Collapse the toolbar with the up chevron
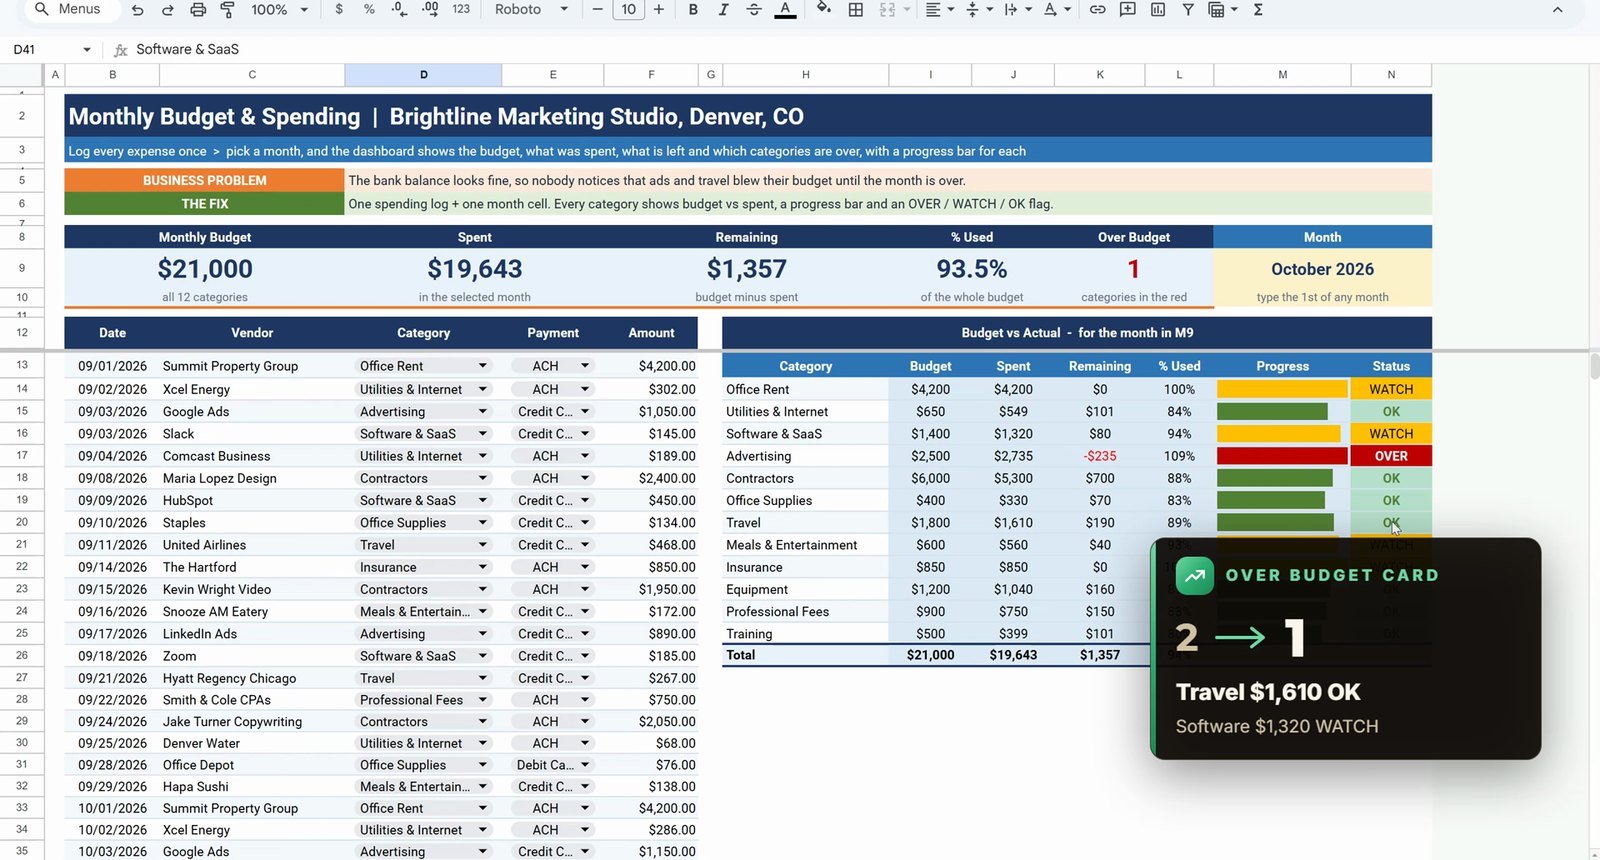Viewport: 1600px width, 860px height. coord(1557,9)
